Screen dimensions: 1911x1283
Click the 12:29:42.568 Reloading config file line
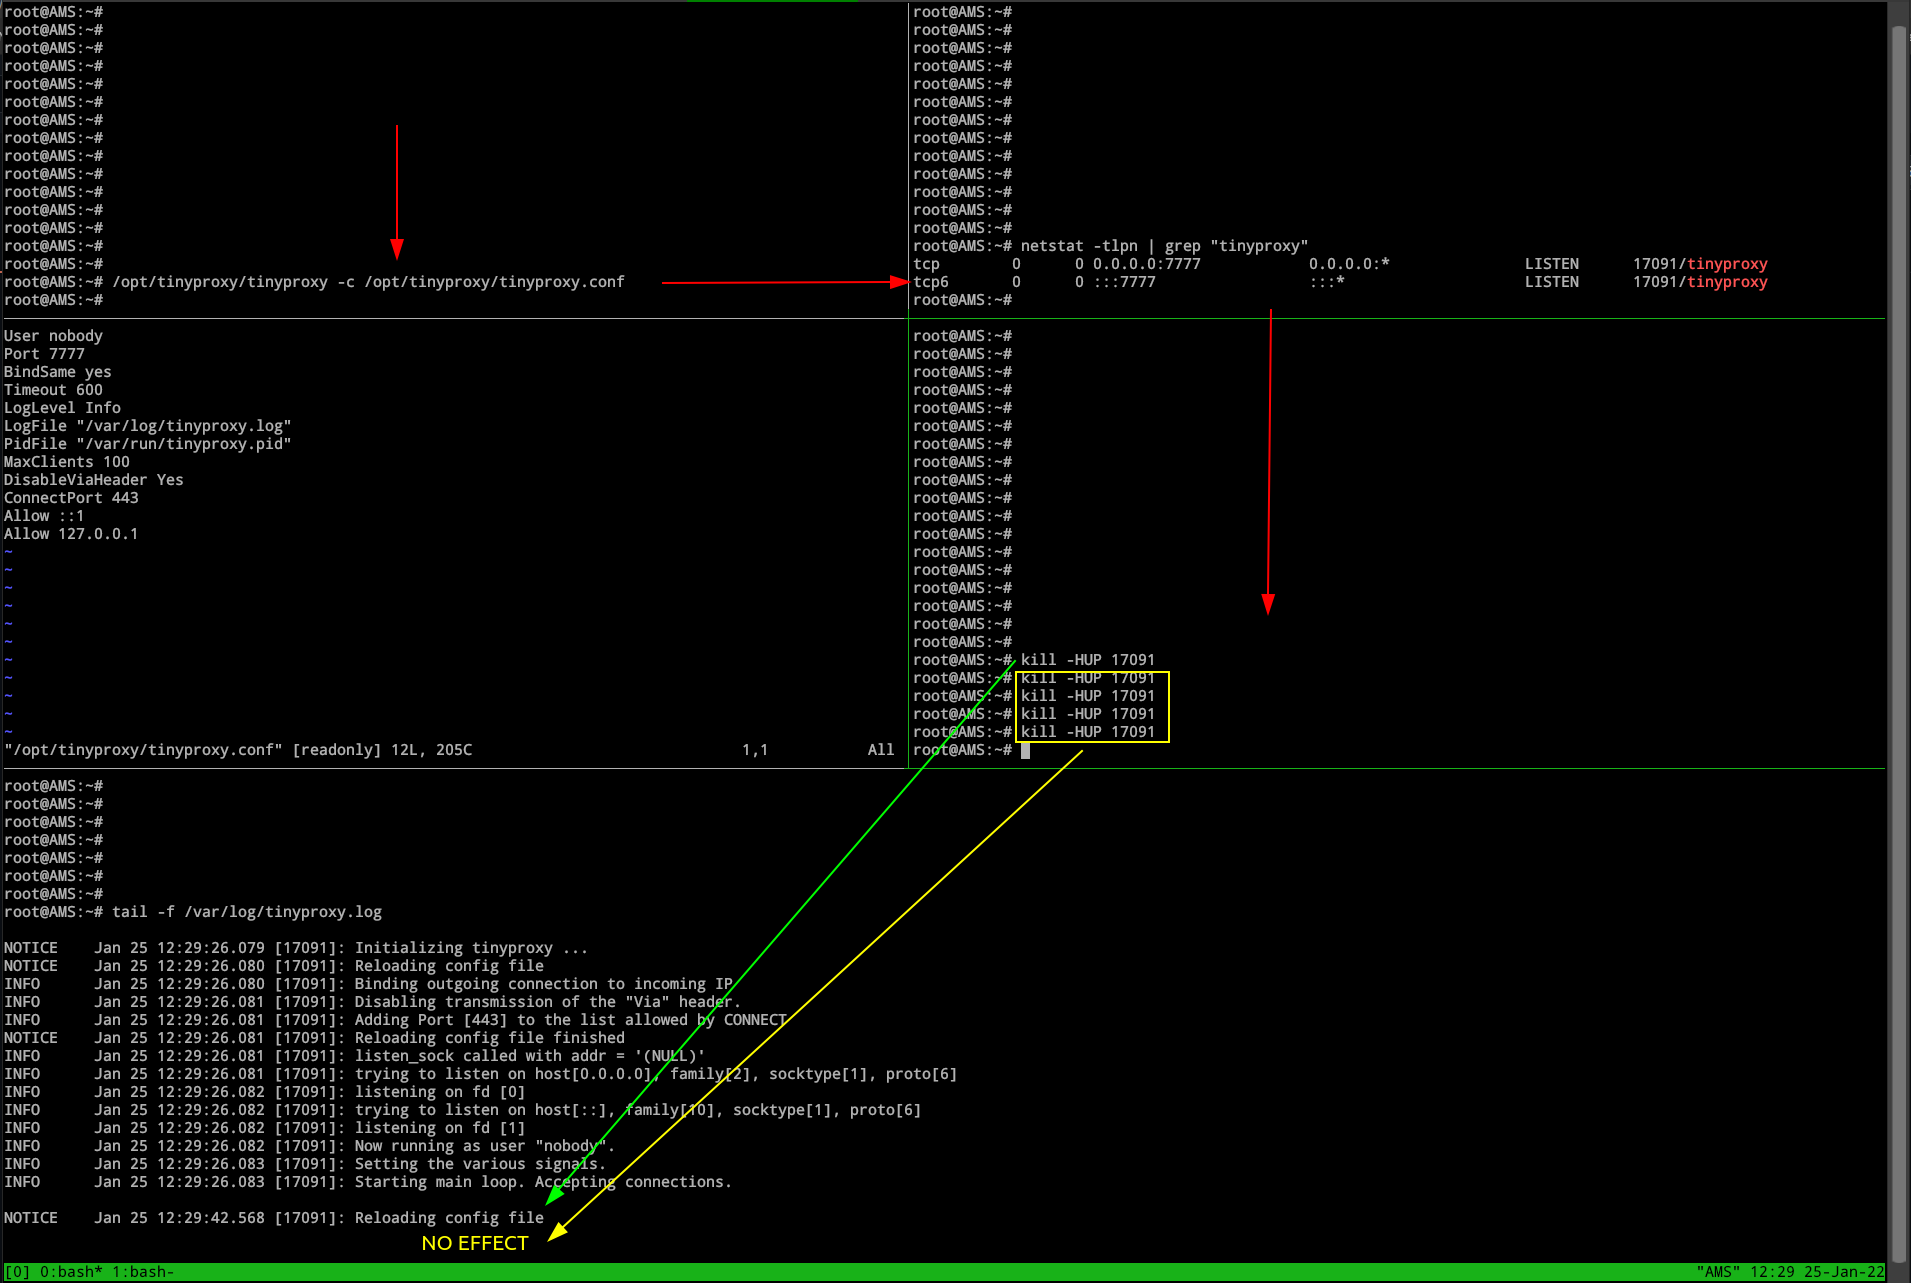(273, 1218)
